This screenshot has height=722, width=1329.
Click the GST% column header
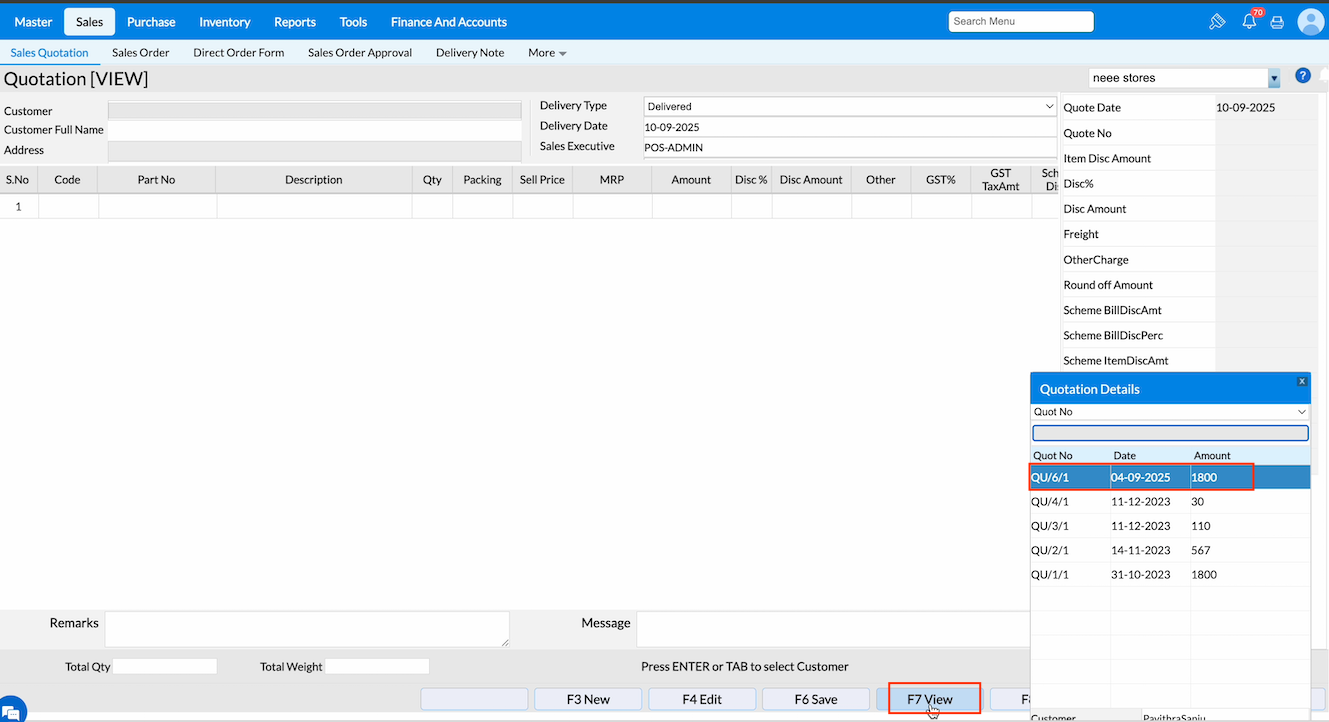click(x=941, y=180)
